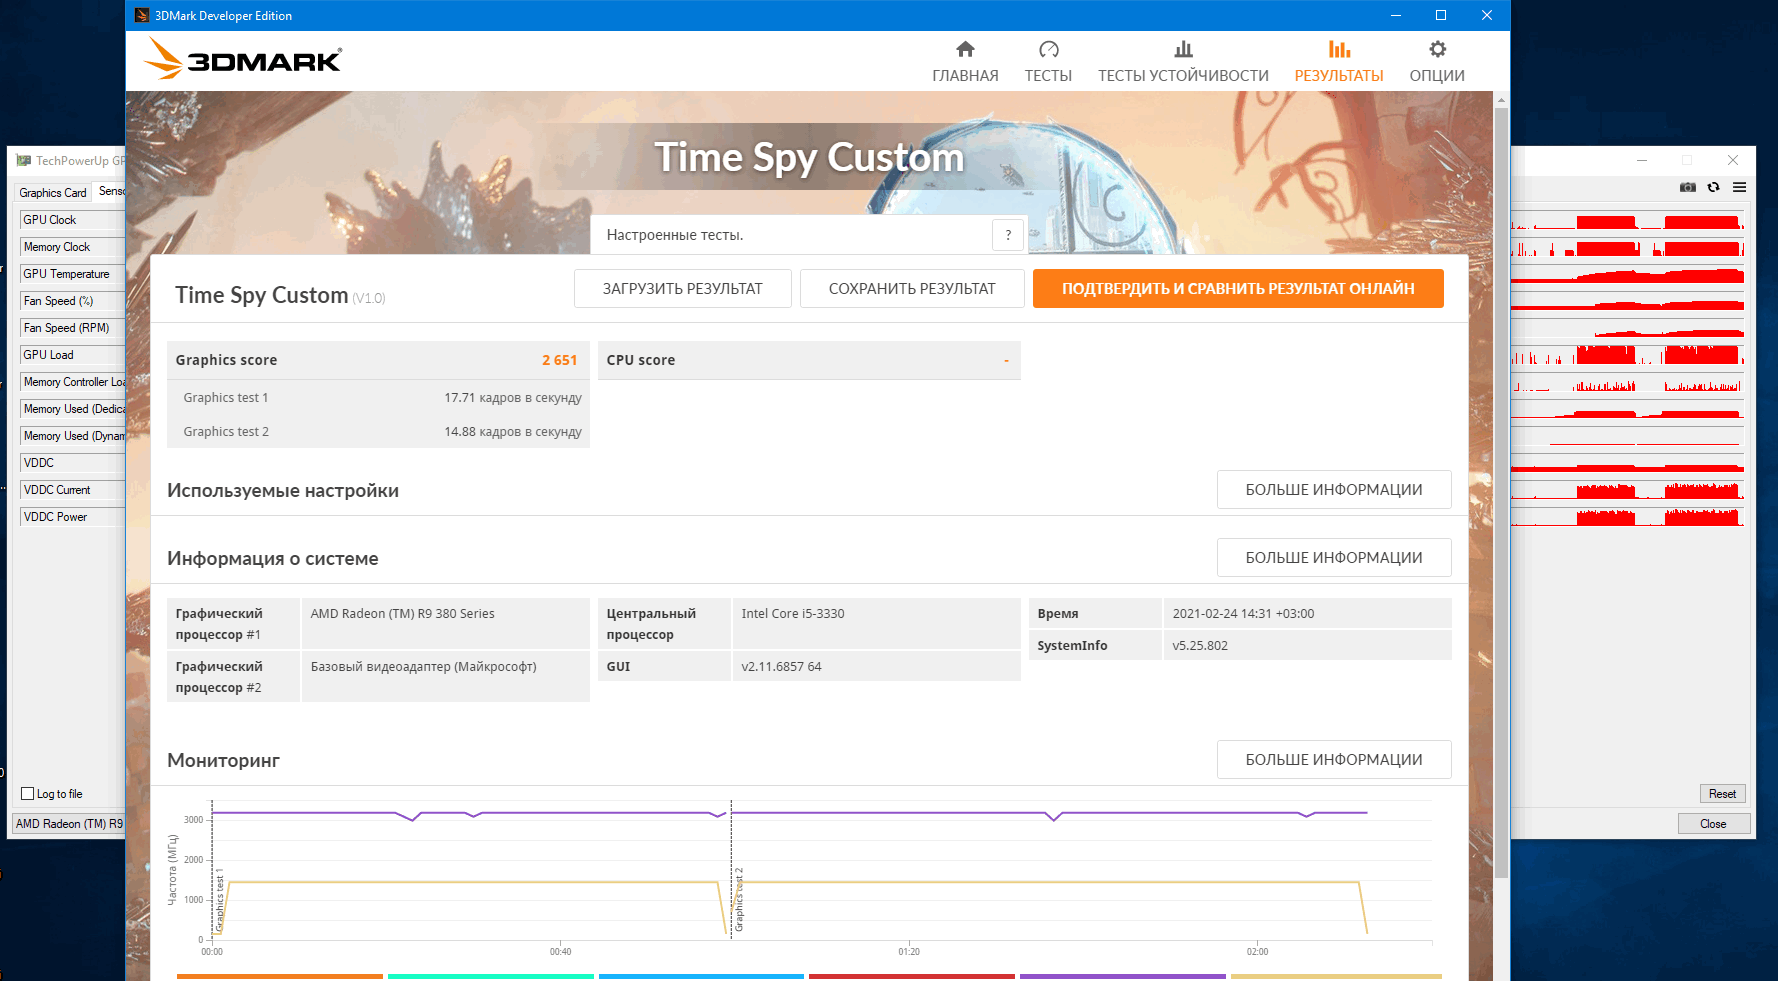Click ПОДТВЕРДИТЬ И СРАВНИТЬ РЕЗУЛЬТАТ ОНЛАЙН button
This screenshot has height=981, width=1778.
[1238, 289]
